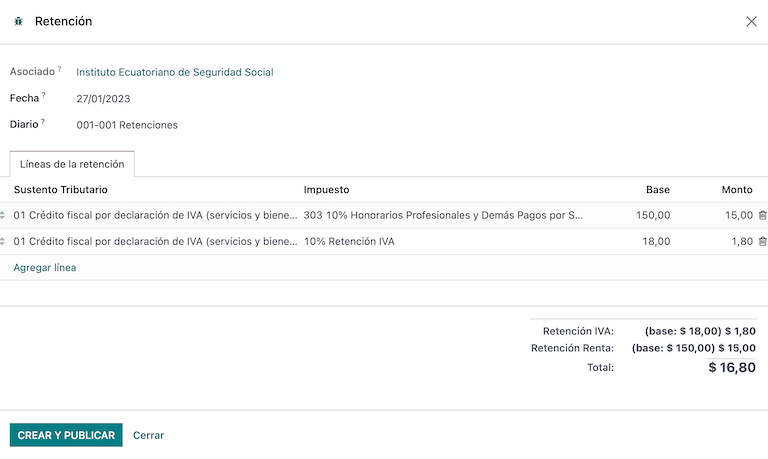Image resolution: width=768 pixels, height=459 pixels.
Task: Grab the drag handle of first retention line
Action: pos(3,215)
